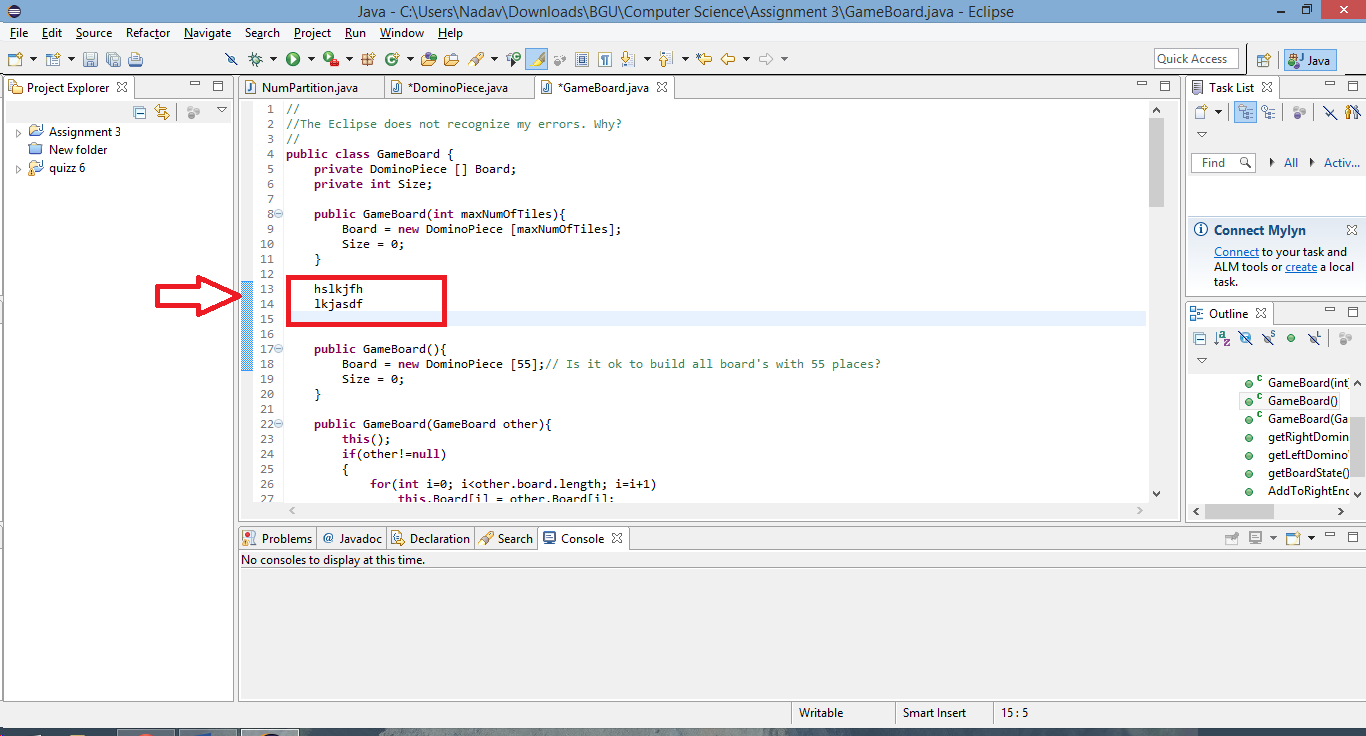Click the Print icon in main toolbar

(x=135, y=59)
